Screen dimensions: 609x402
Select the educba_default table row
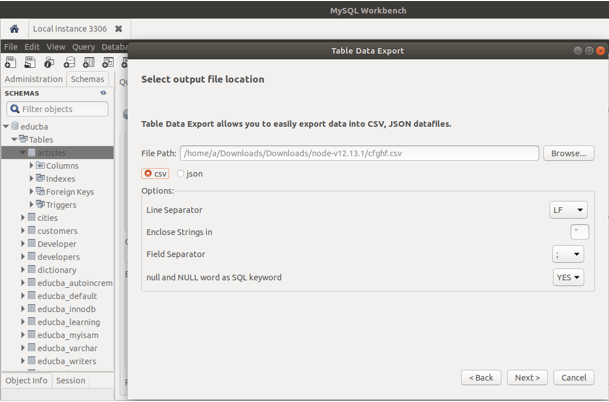(57, 296)
